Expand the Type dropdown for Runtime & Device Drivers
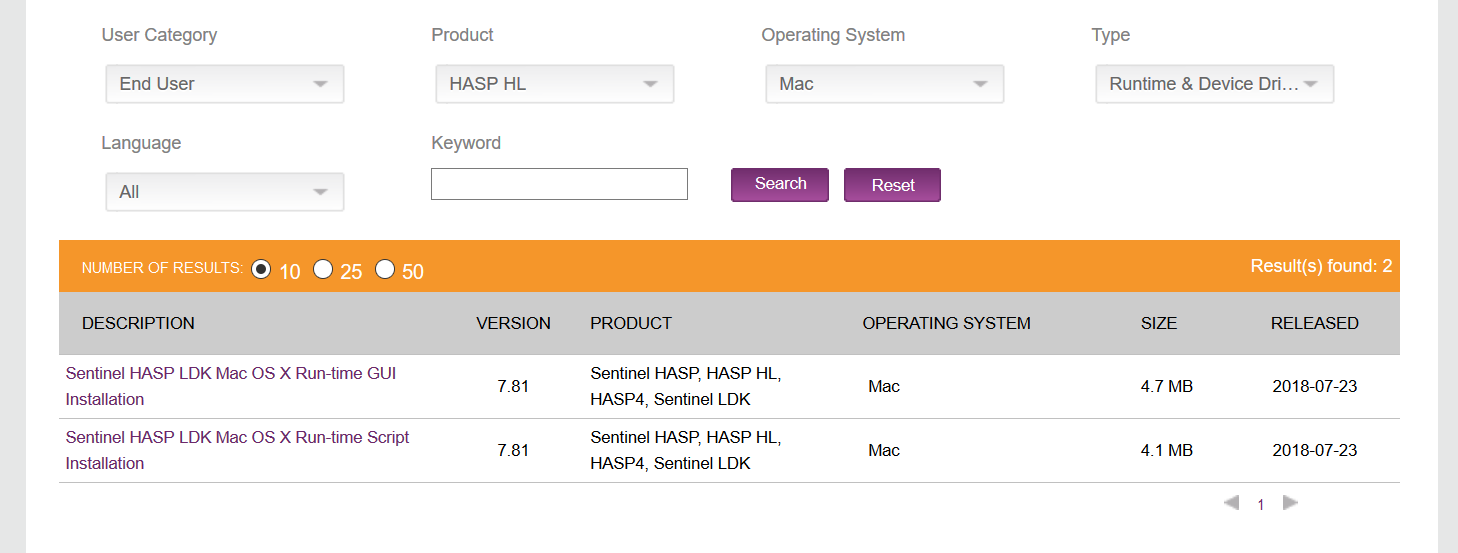The height and width of the screenshot is (553, 1458). pyautogui.click(x=1214, y=84)
